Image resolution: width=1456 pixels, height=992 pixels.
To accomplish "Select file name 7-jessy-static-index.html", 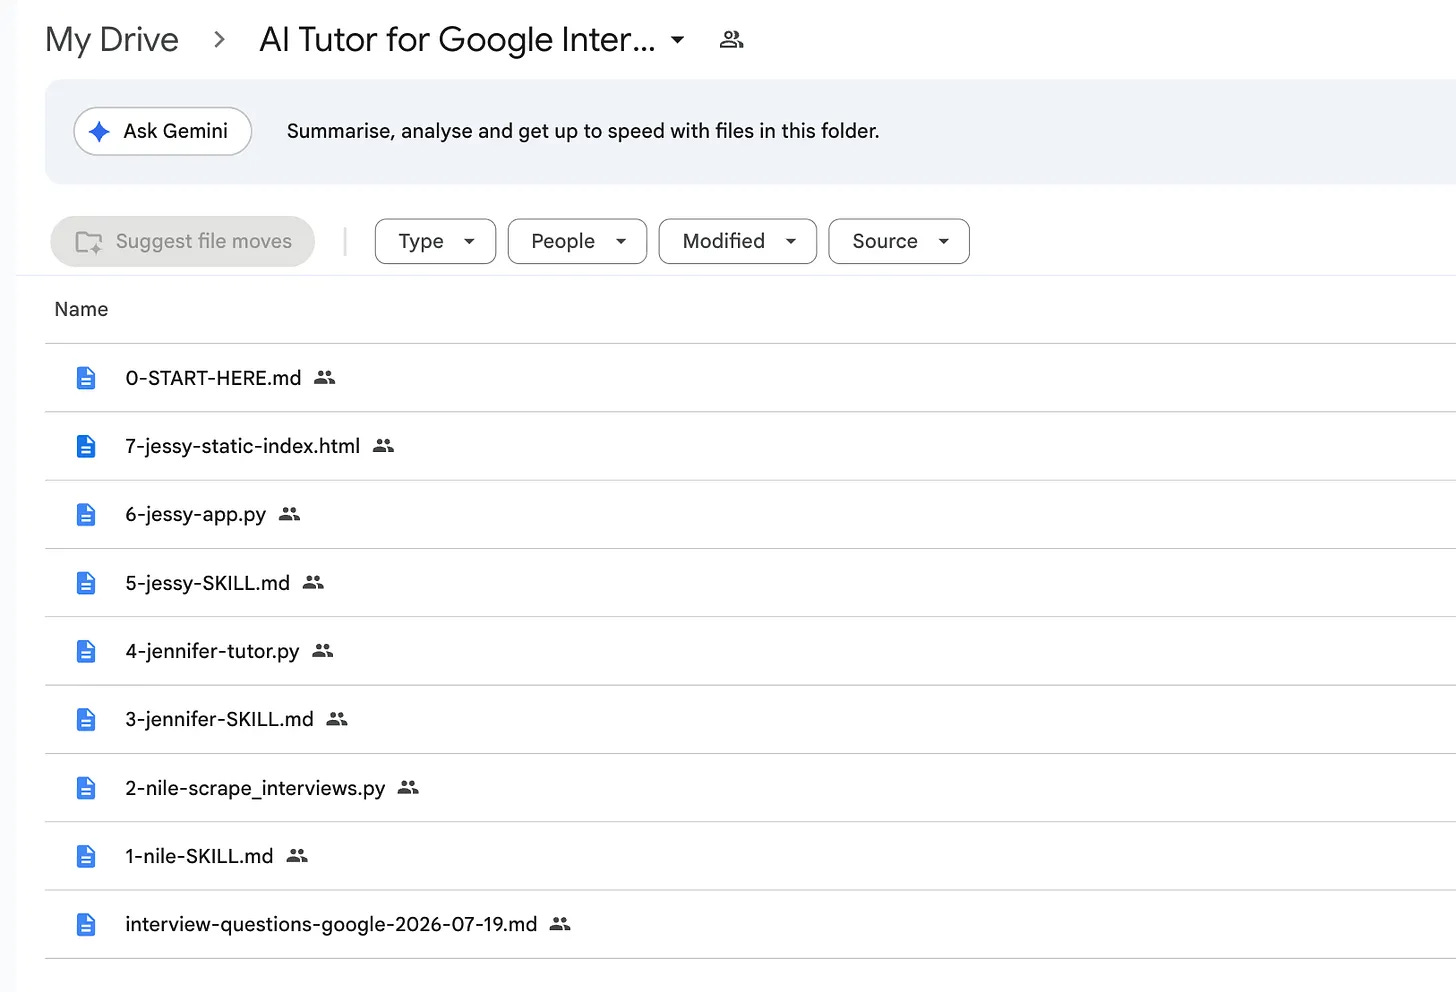I will point(242,446).
